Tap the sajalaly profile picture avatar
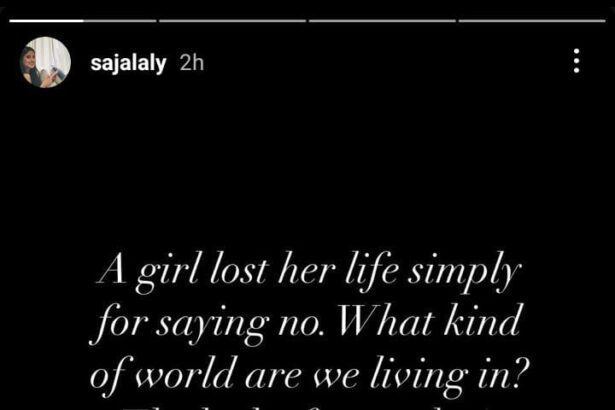615x410 pixels. pyautogui.click(x=44, y=62)
